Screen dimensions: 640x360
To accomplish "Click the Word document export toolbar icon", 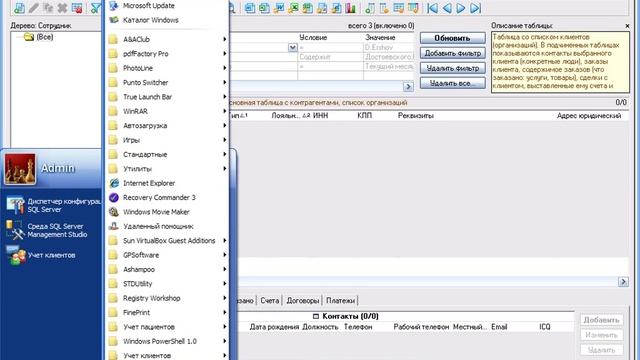I will [250, 8].
